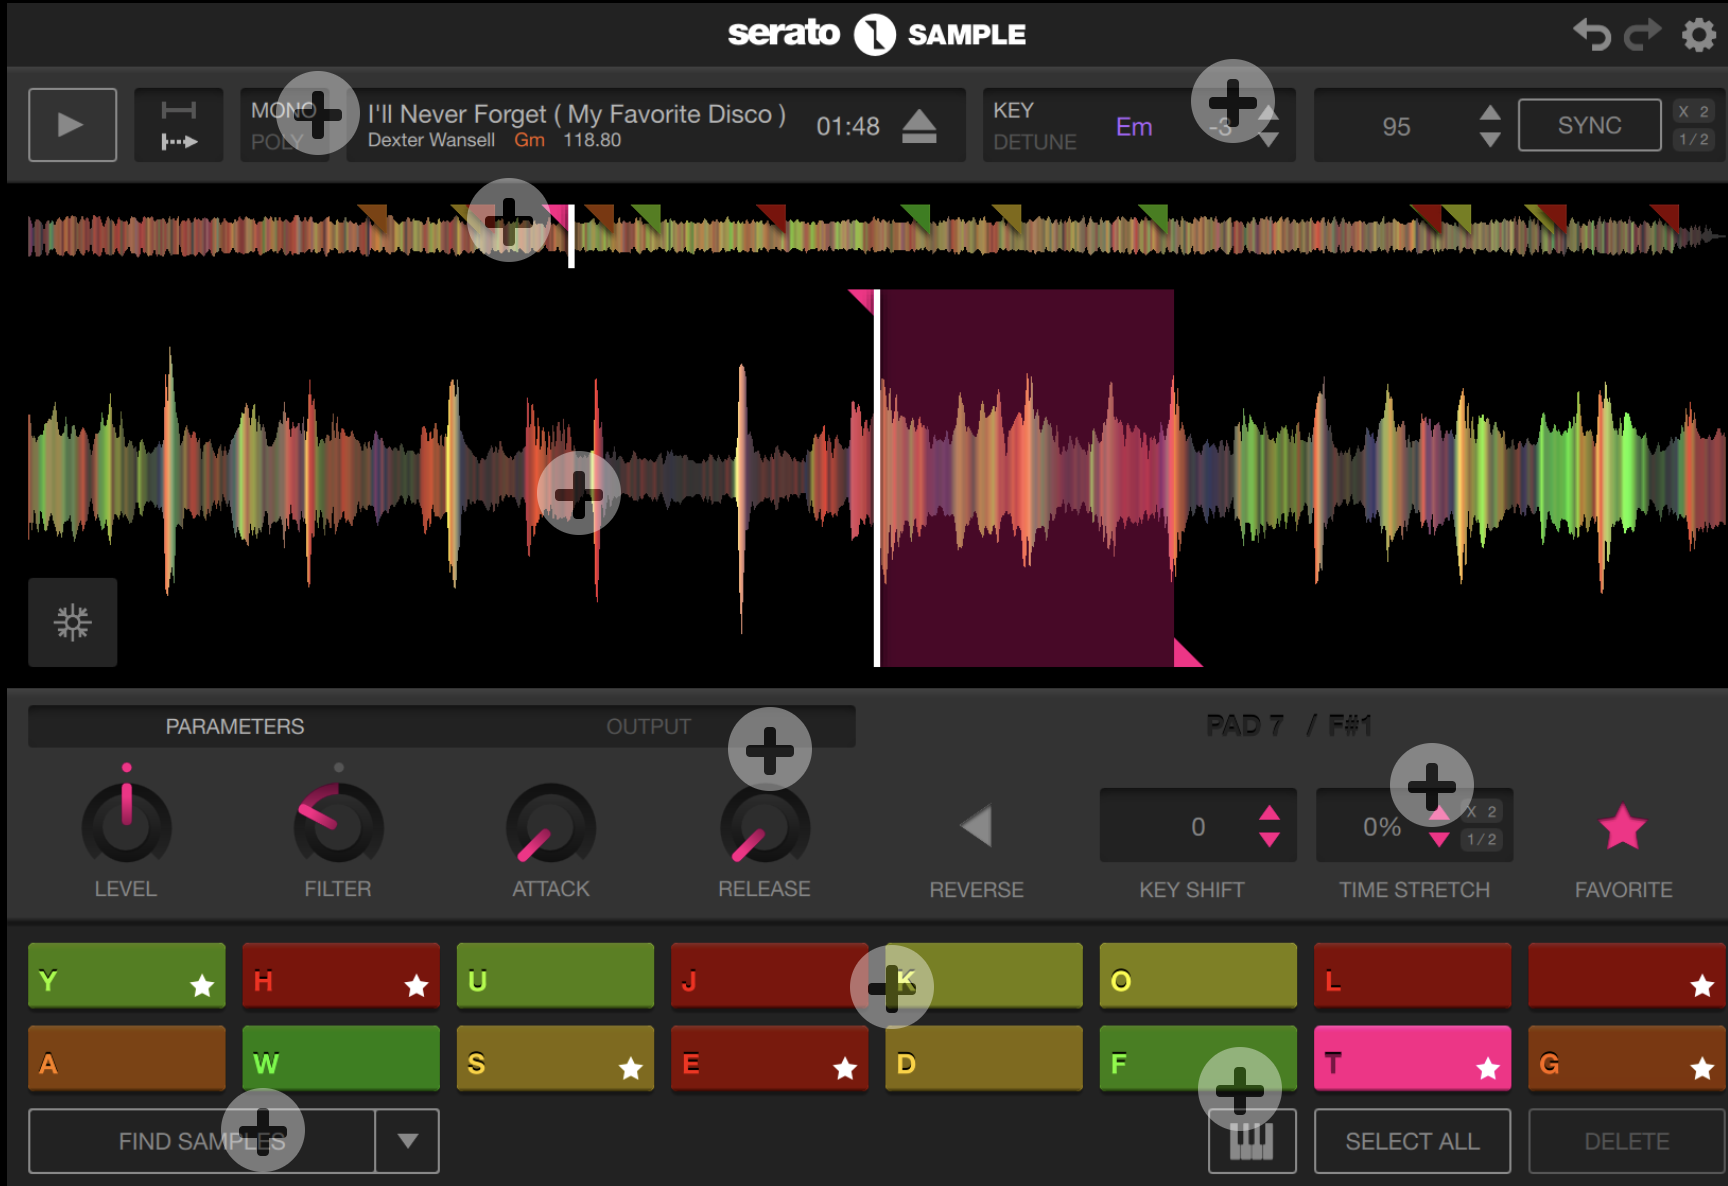Trigger the unlabeled dark red pad
This screenshot has height=1186, width=1728.
(x=1626, y=975)
